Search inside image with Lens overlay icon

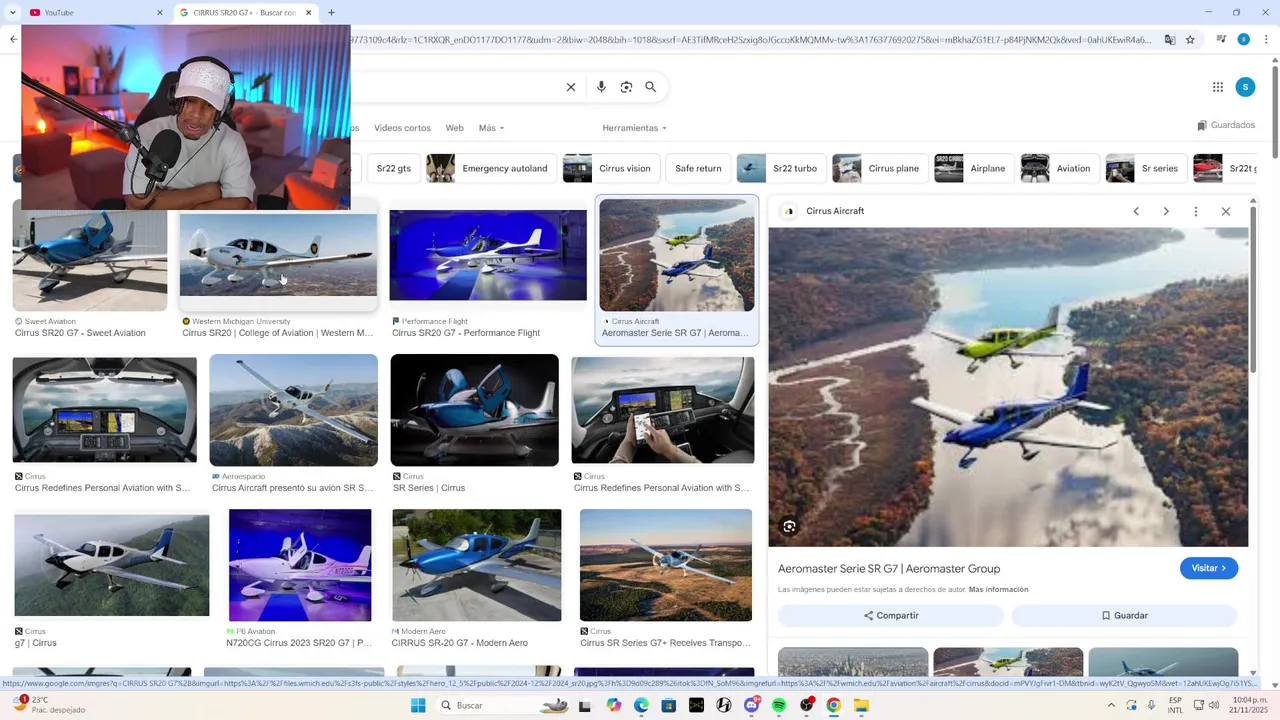coord(790,526)
